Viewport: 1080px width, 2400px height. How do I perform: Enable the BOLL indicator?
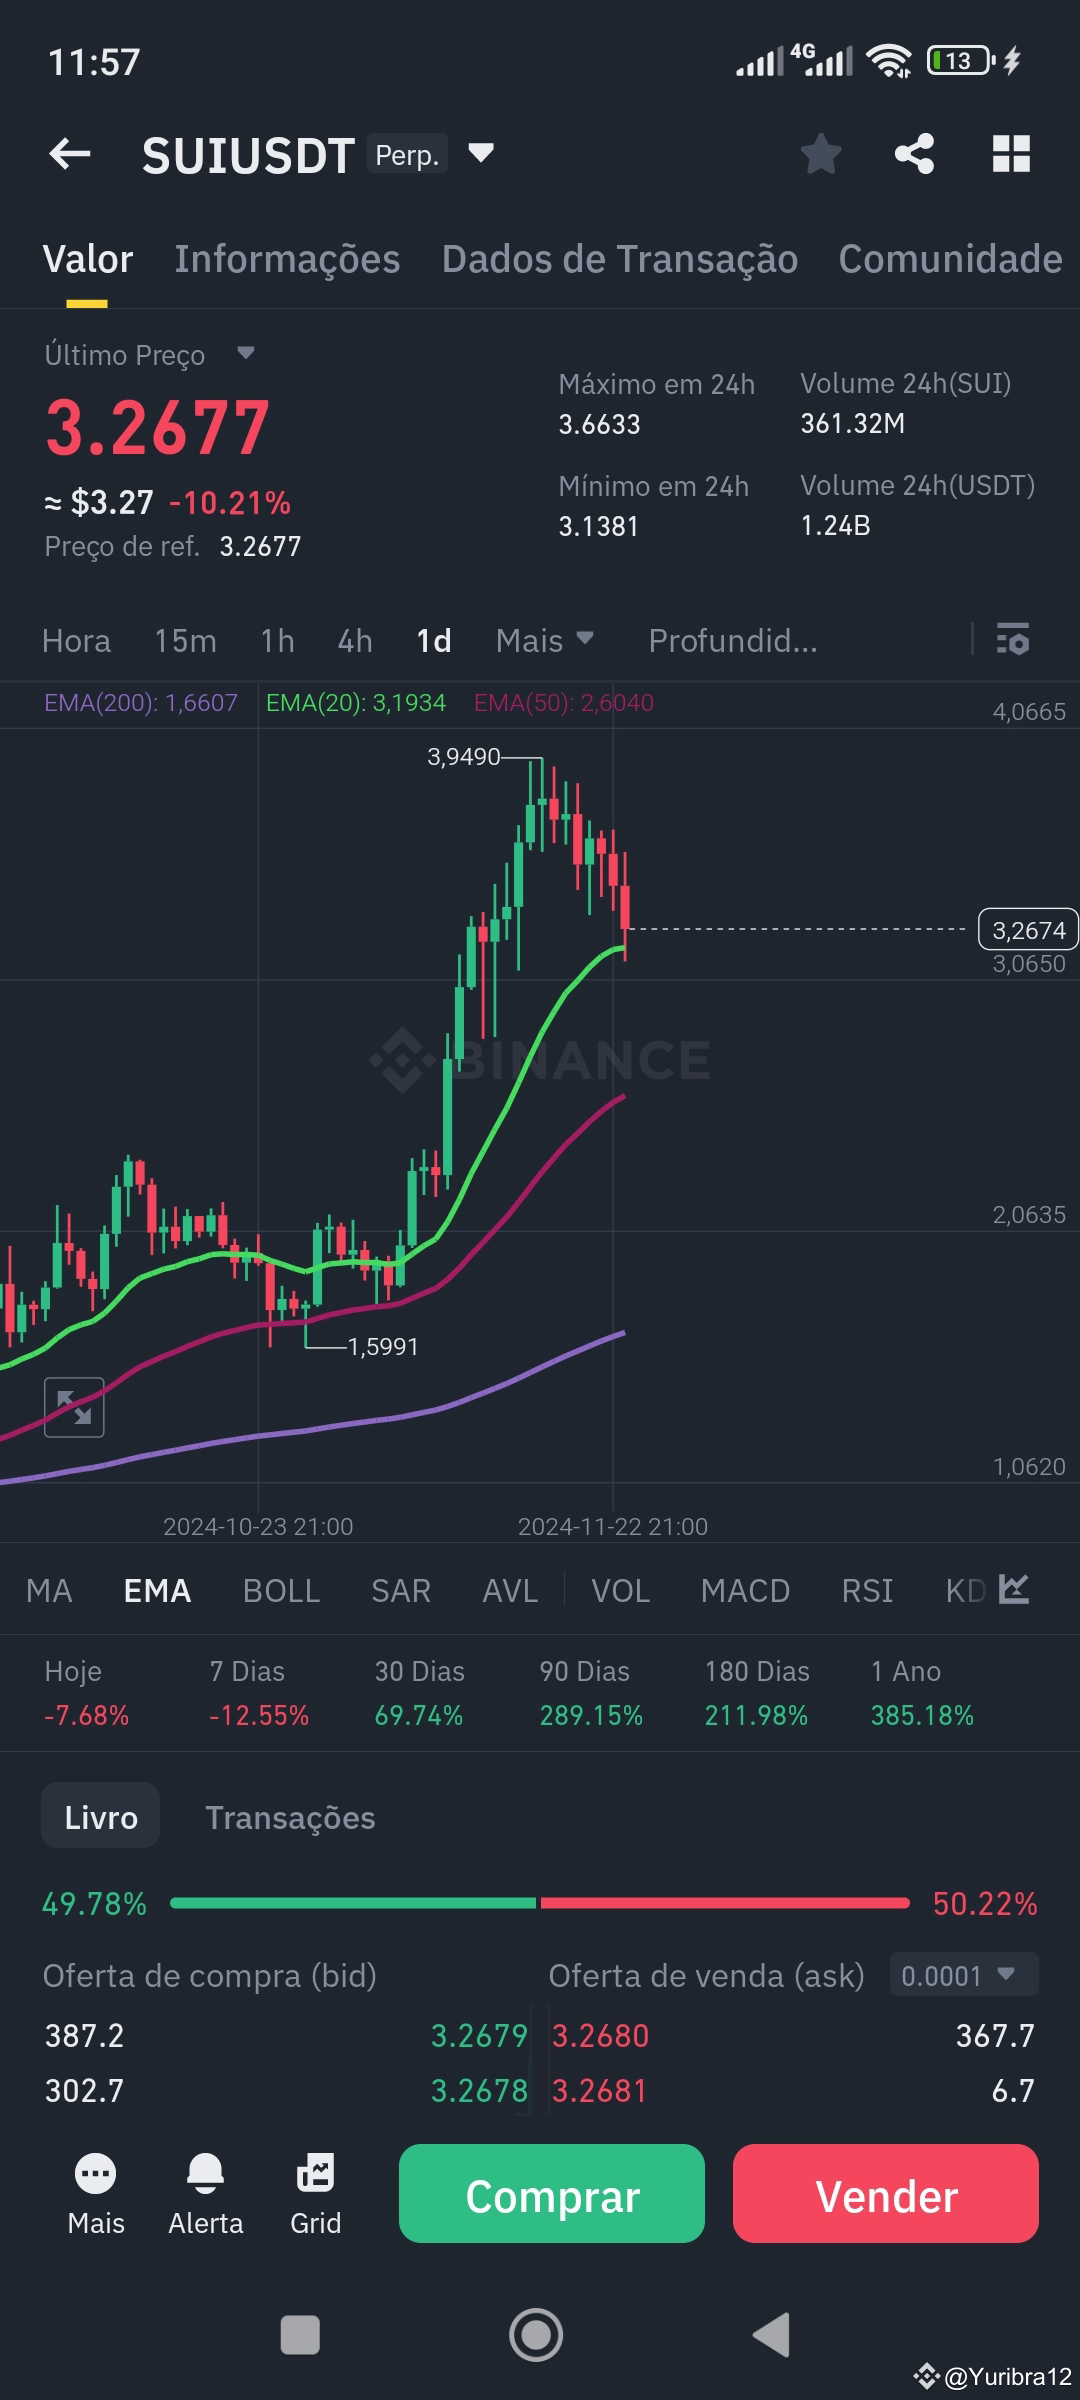[x=281, y=1590]
